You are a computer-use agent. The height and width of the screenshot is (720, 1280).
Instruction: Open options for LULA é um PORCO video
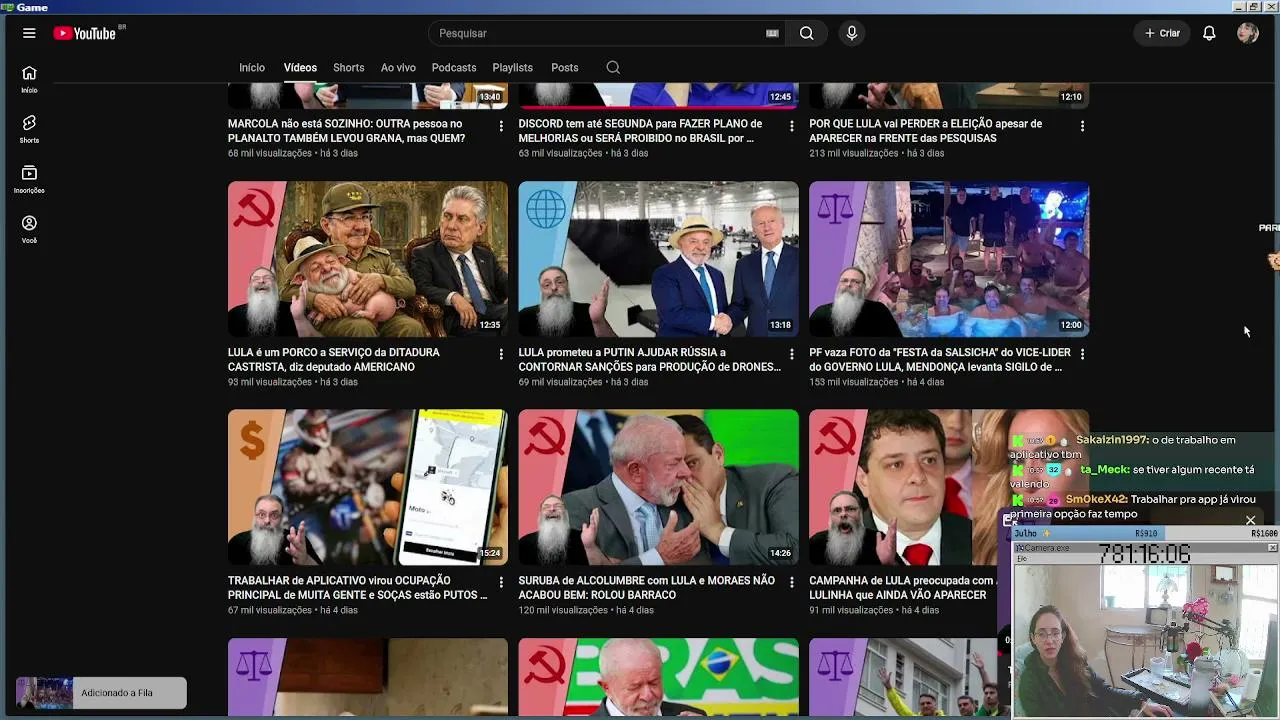click(x=501, y=354)
